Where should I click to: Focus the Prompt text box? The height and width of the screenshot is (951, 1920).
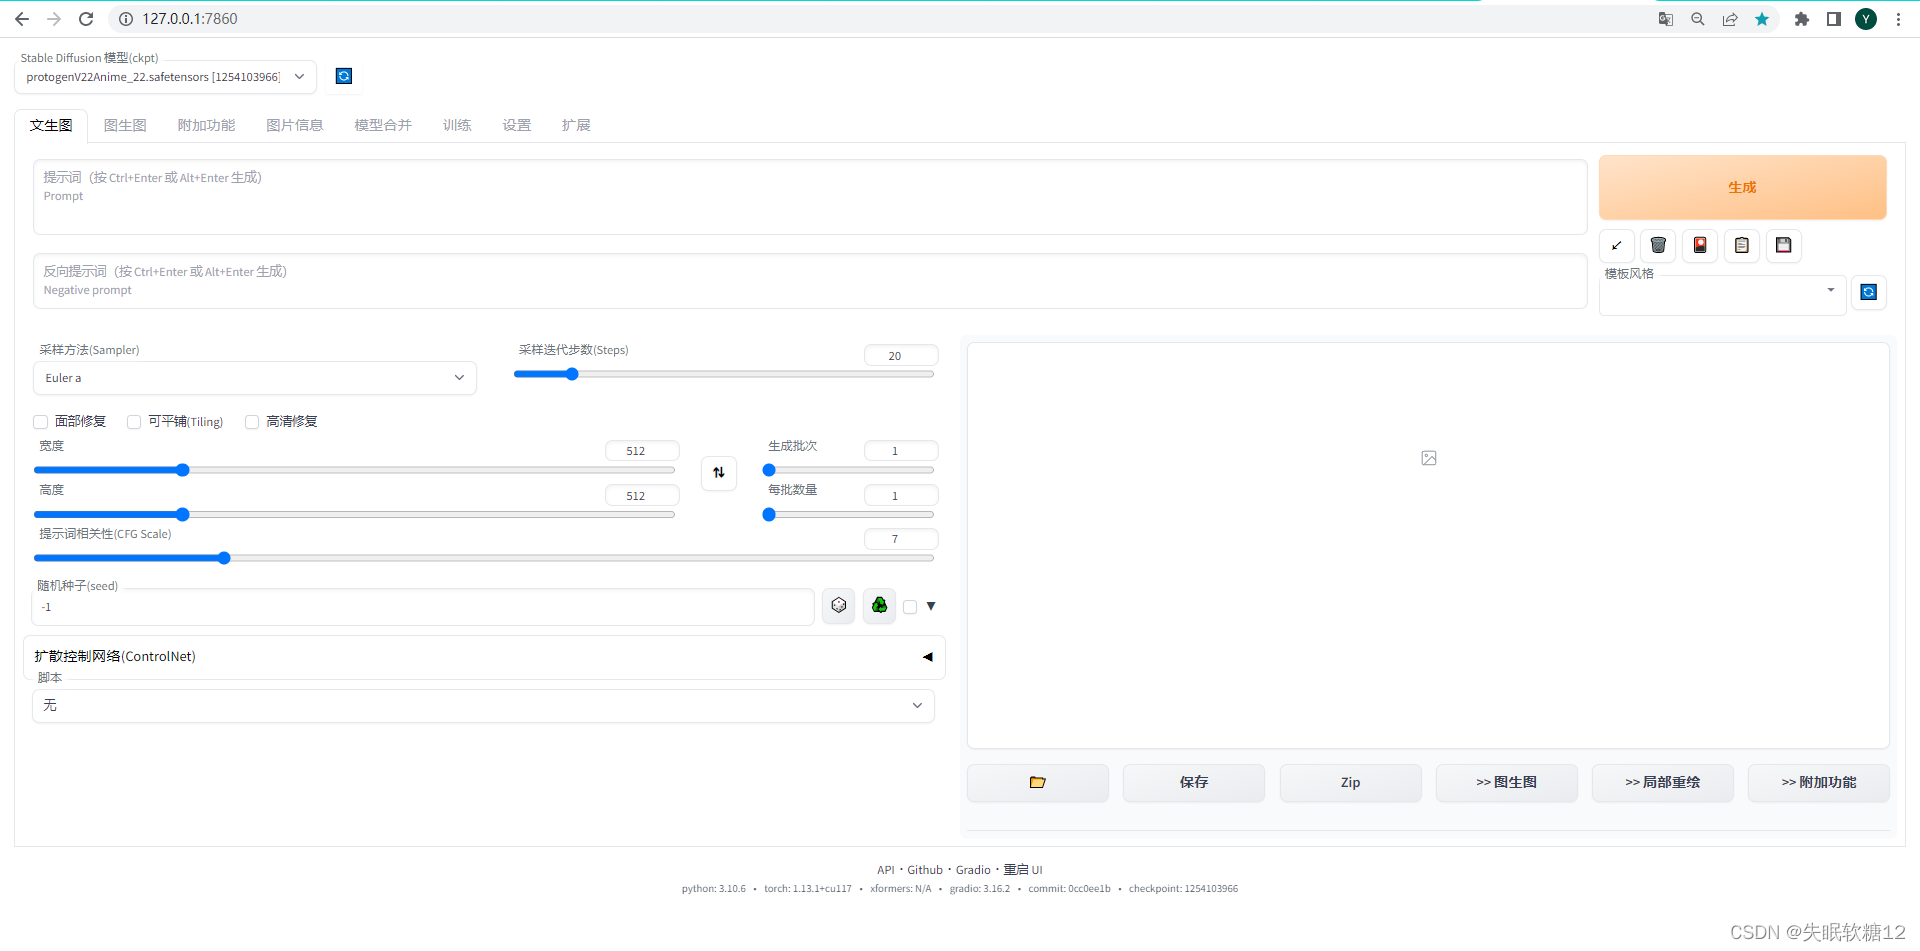coord(810,197)
